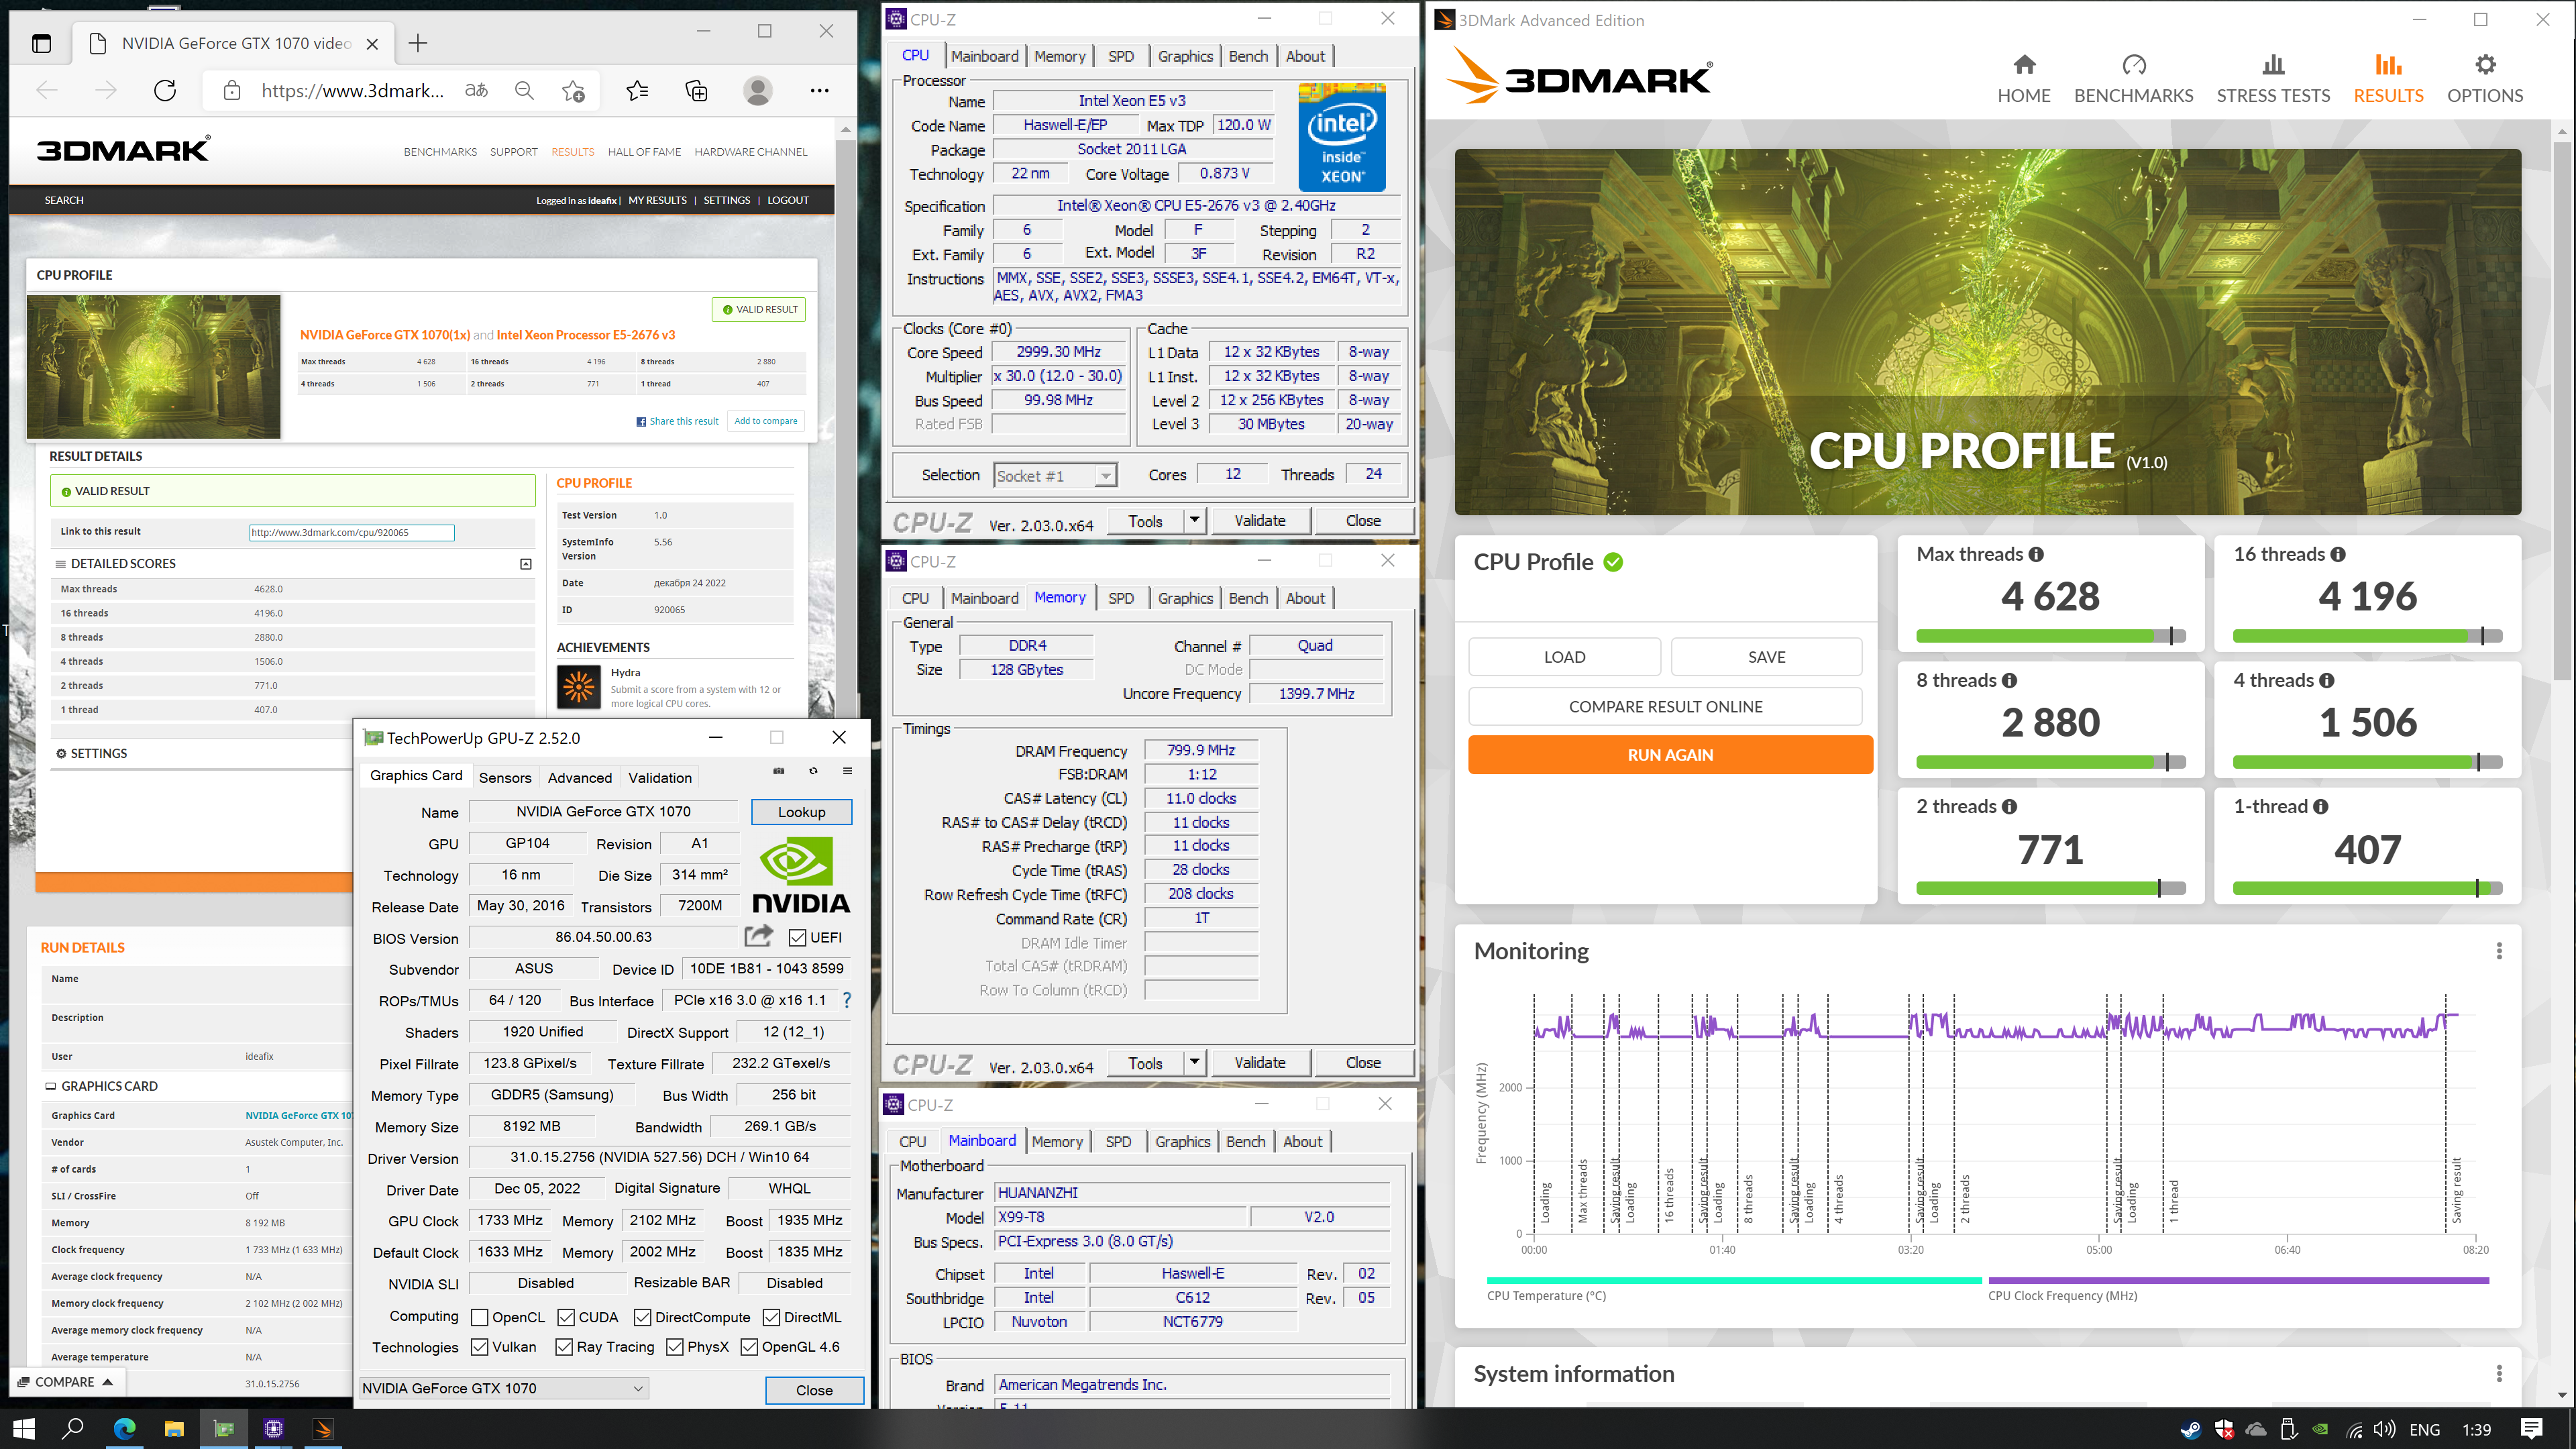The height and width of the screenshot is (1449, 2576).
Task: Open OPTIONS gear icon in 3DMark
Action: click(2485, 65)
